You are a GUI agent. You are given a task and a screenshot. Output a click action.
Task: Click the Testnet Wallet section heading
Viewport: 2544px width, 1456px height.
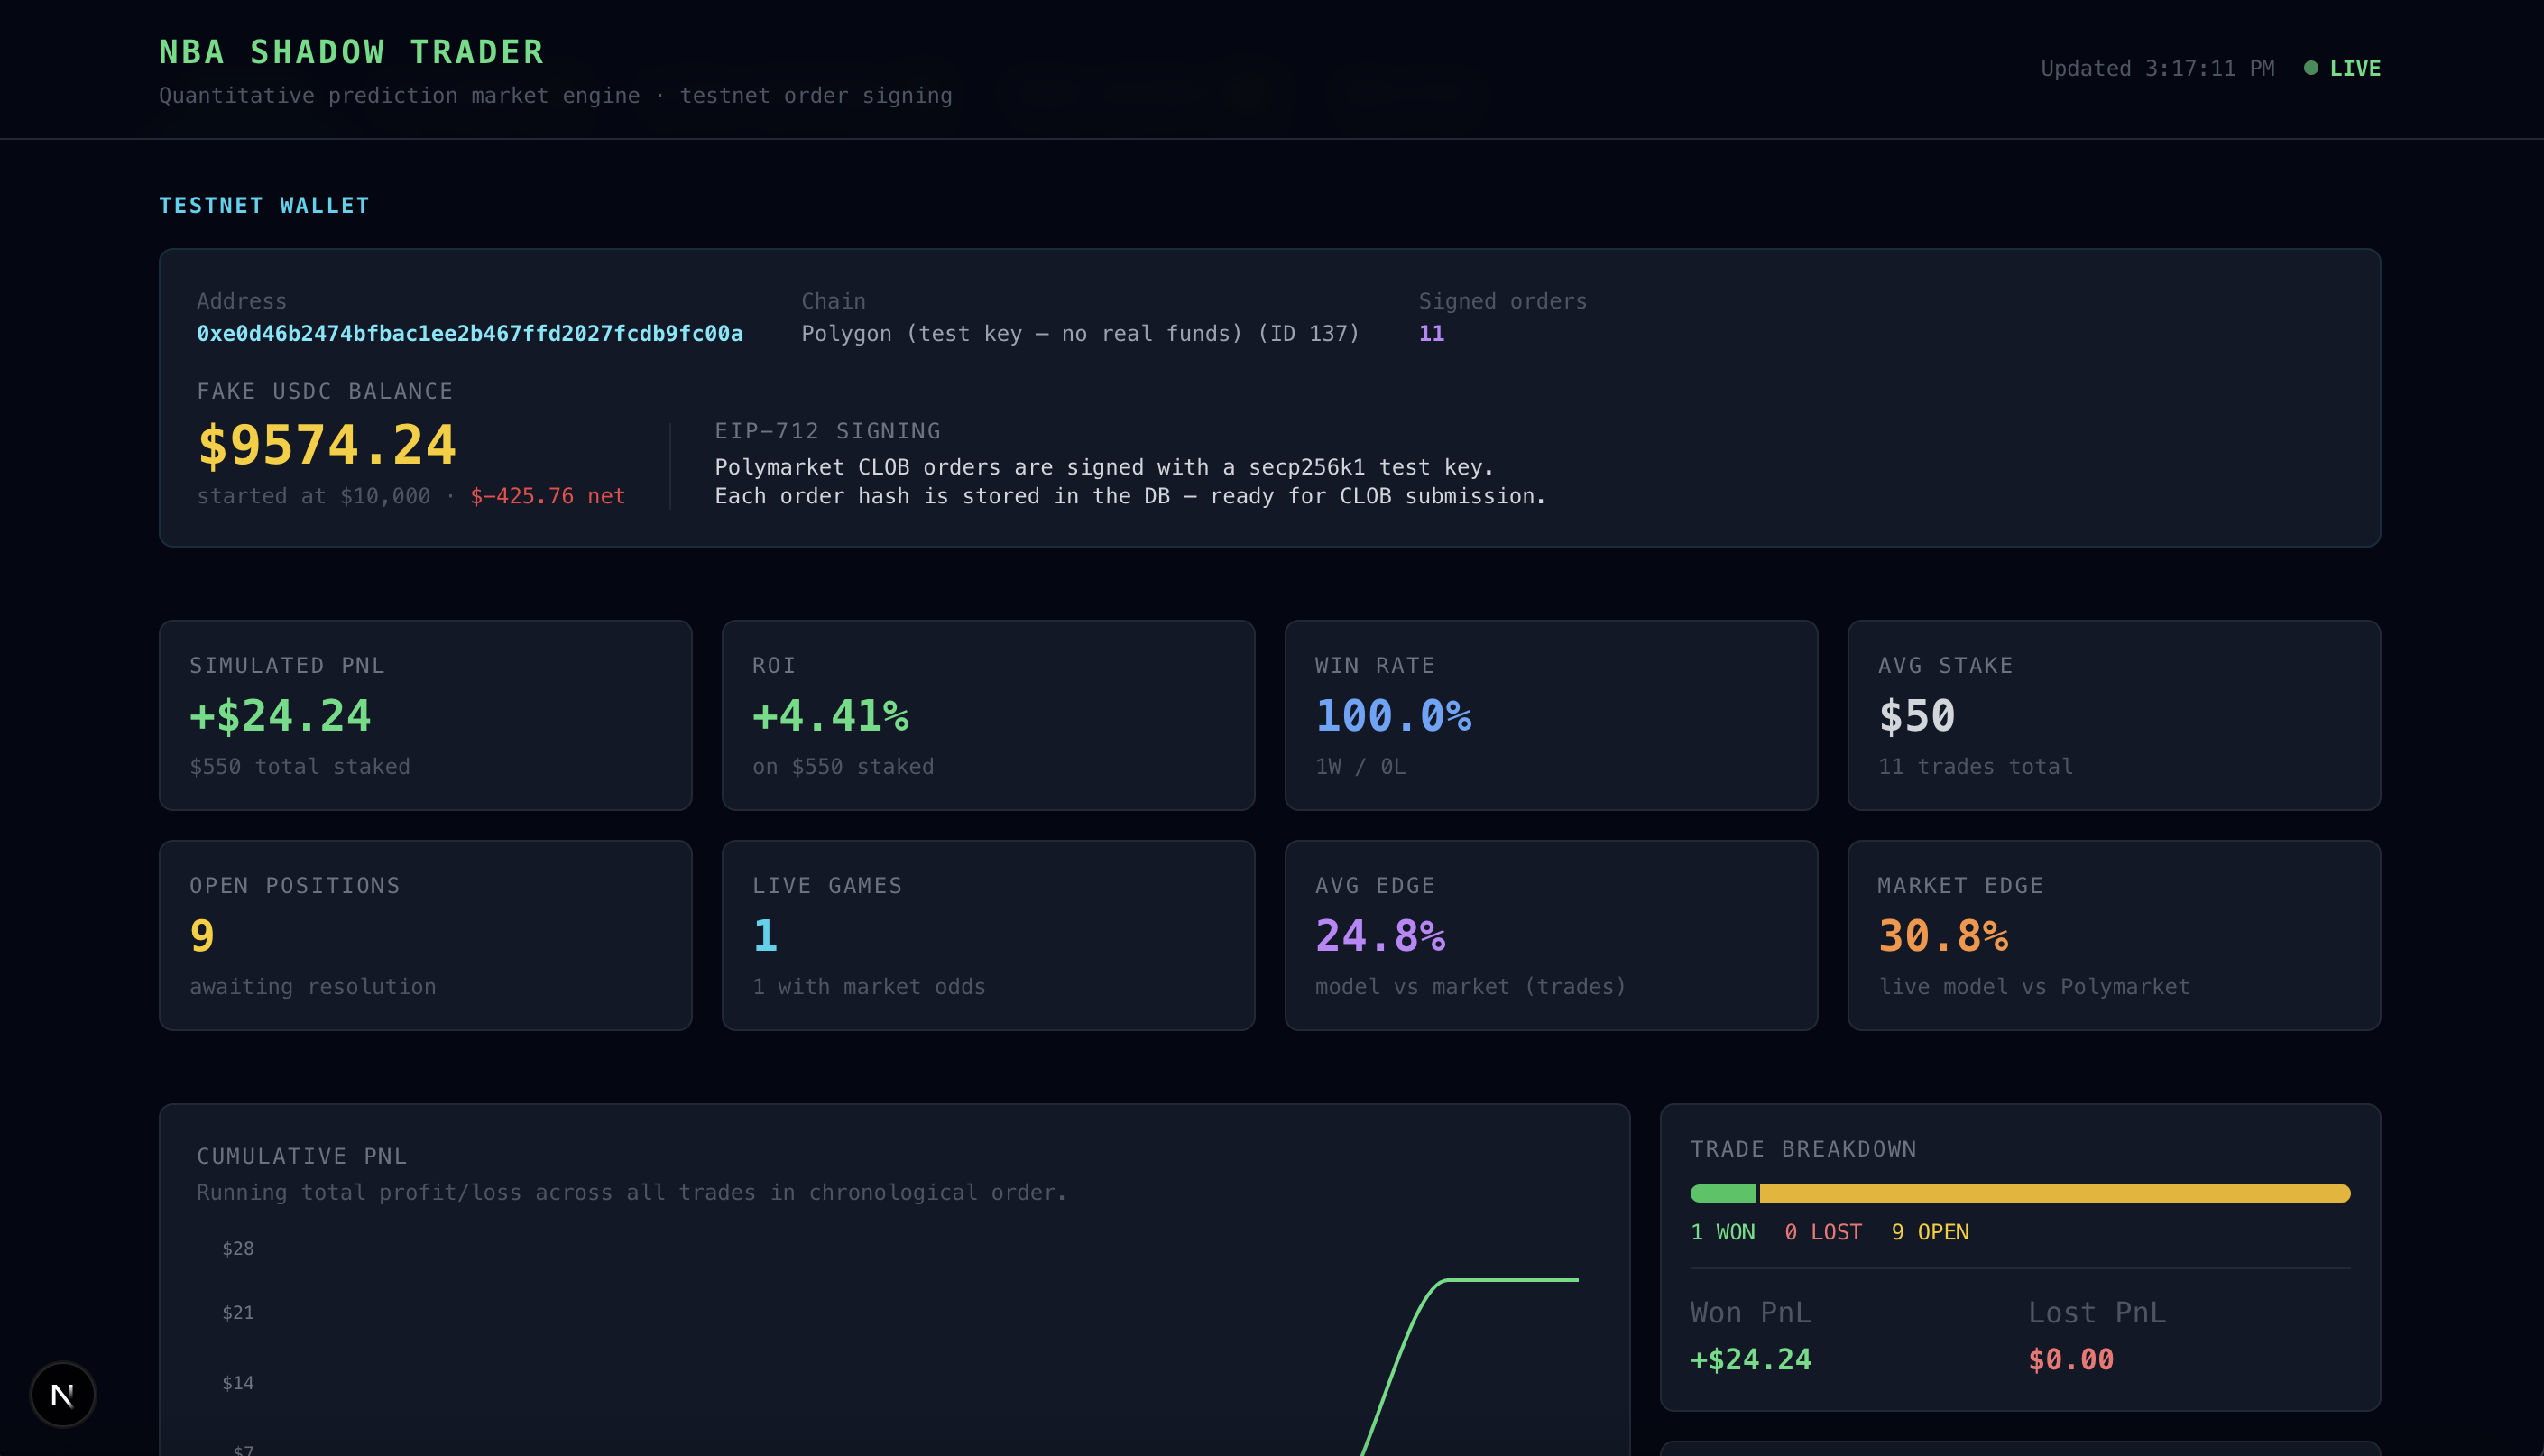coord(264,206)
